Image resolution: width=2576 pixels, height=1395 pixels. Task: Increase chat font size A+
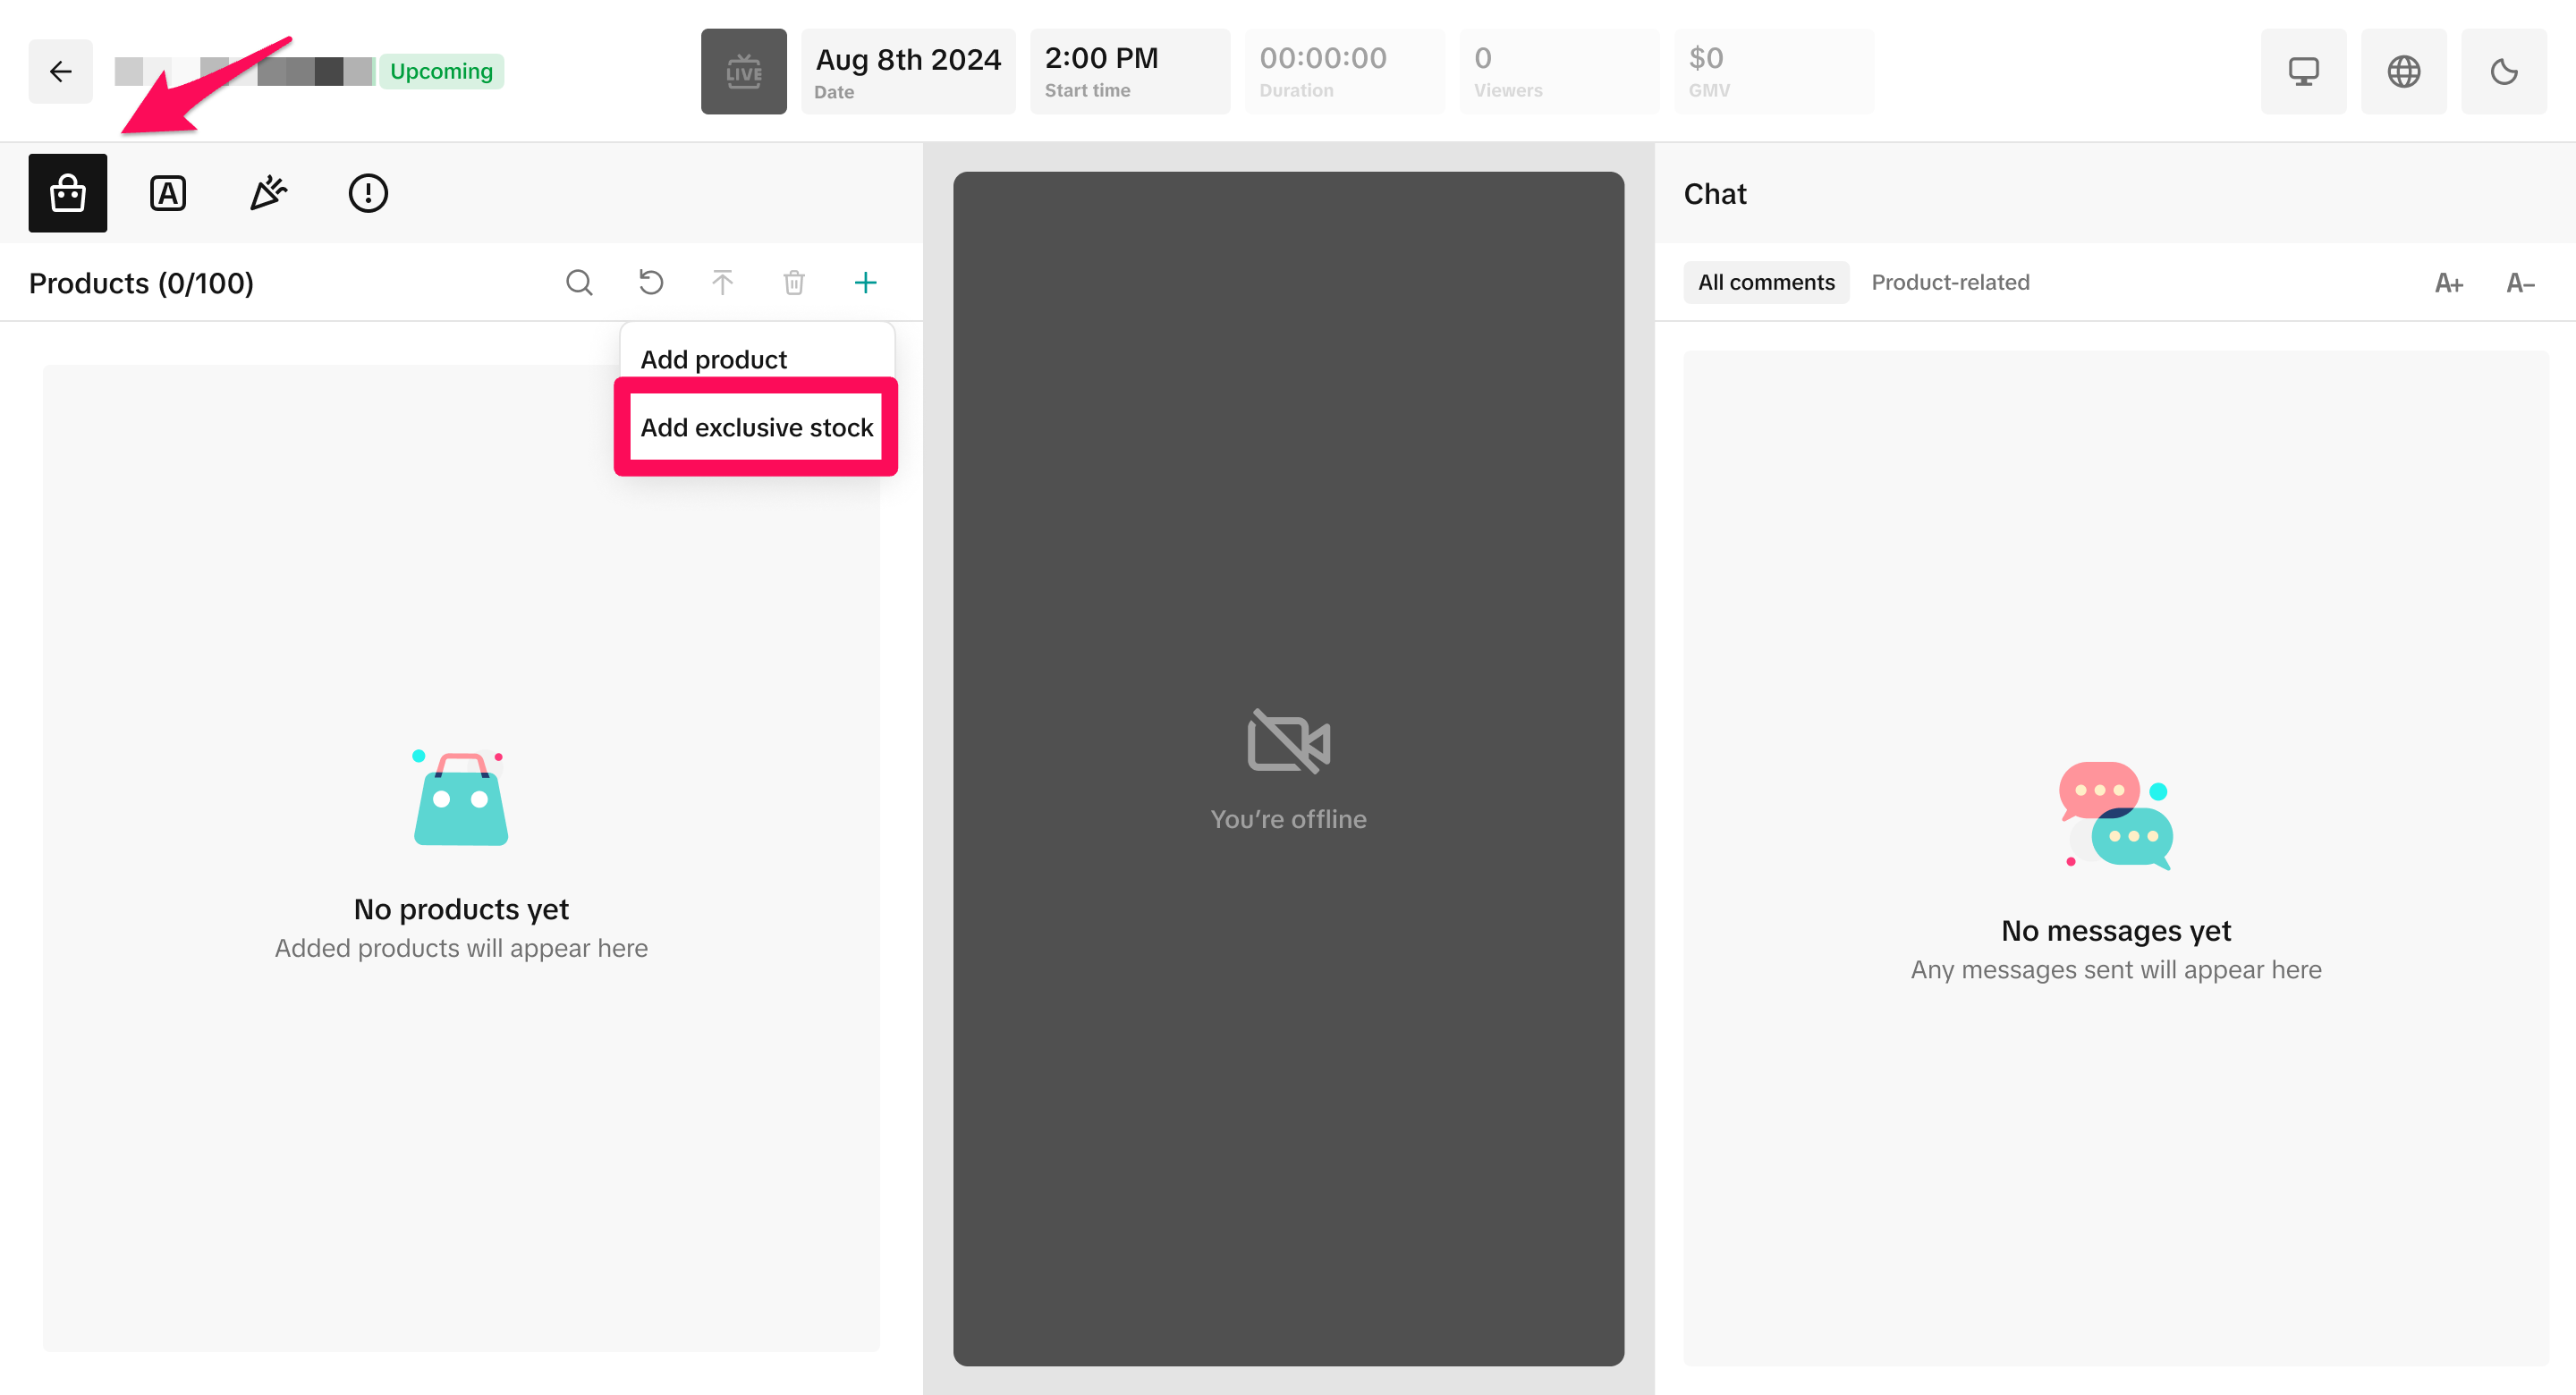point(2448,283)
